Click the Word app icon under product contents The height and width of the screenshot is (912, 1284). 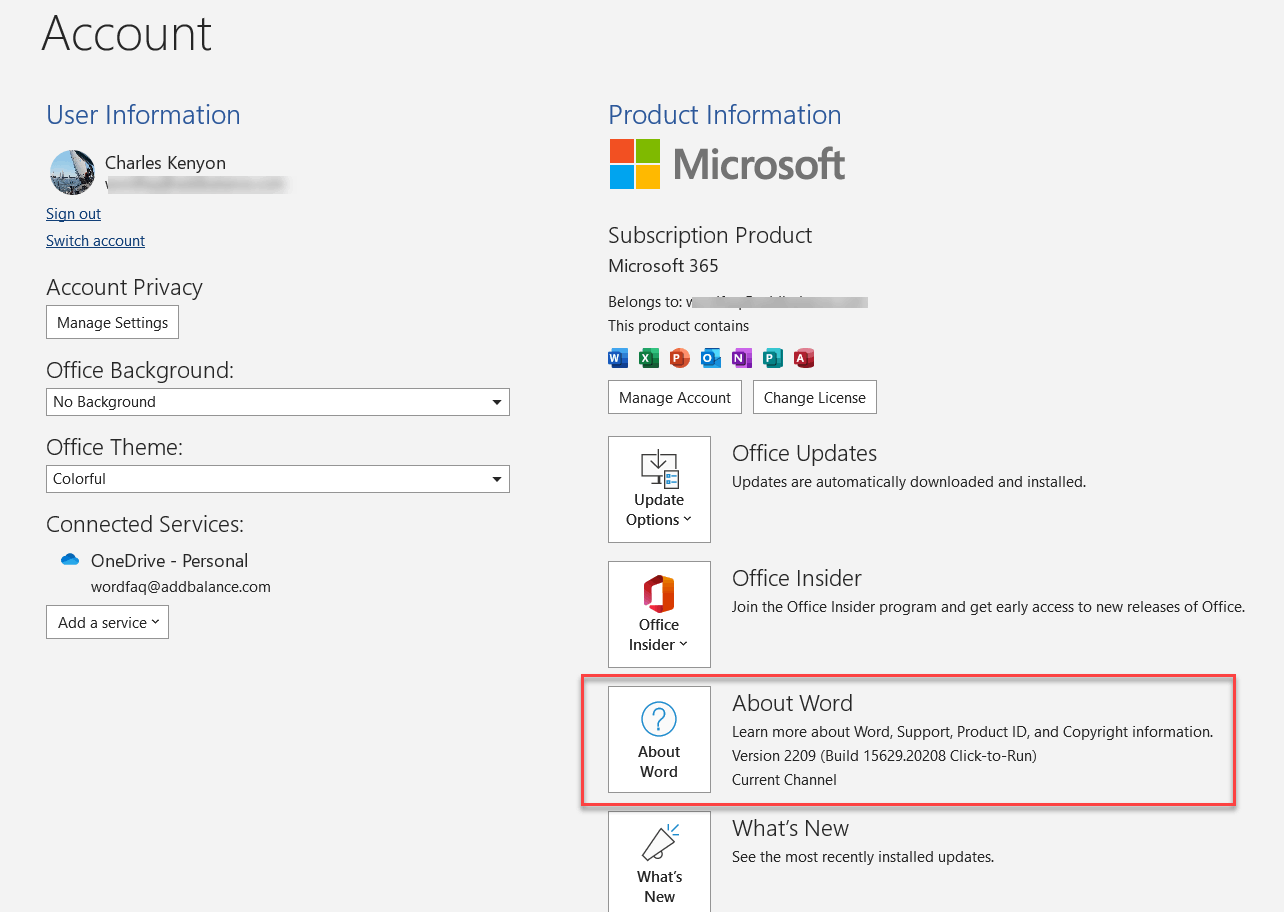click(x=618, y=358)
